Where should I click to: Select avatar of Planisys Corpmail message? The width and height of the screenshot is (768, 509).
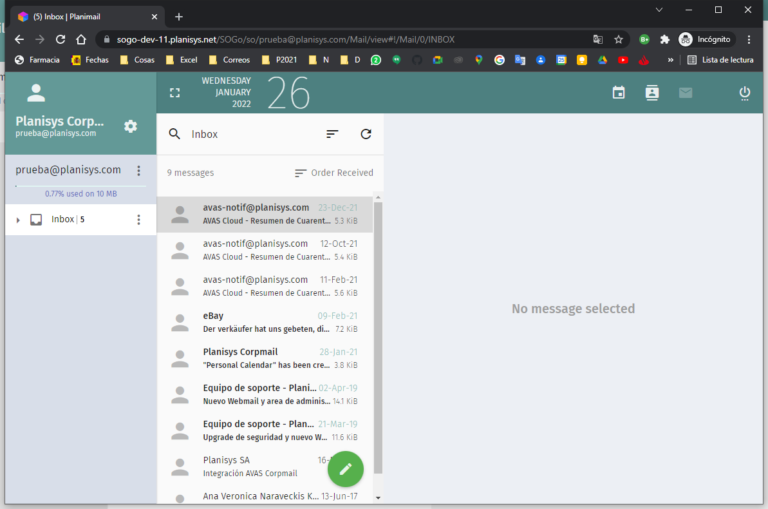coord(180,358)
